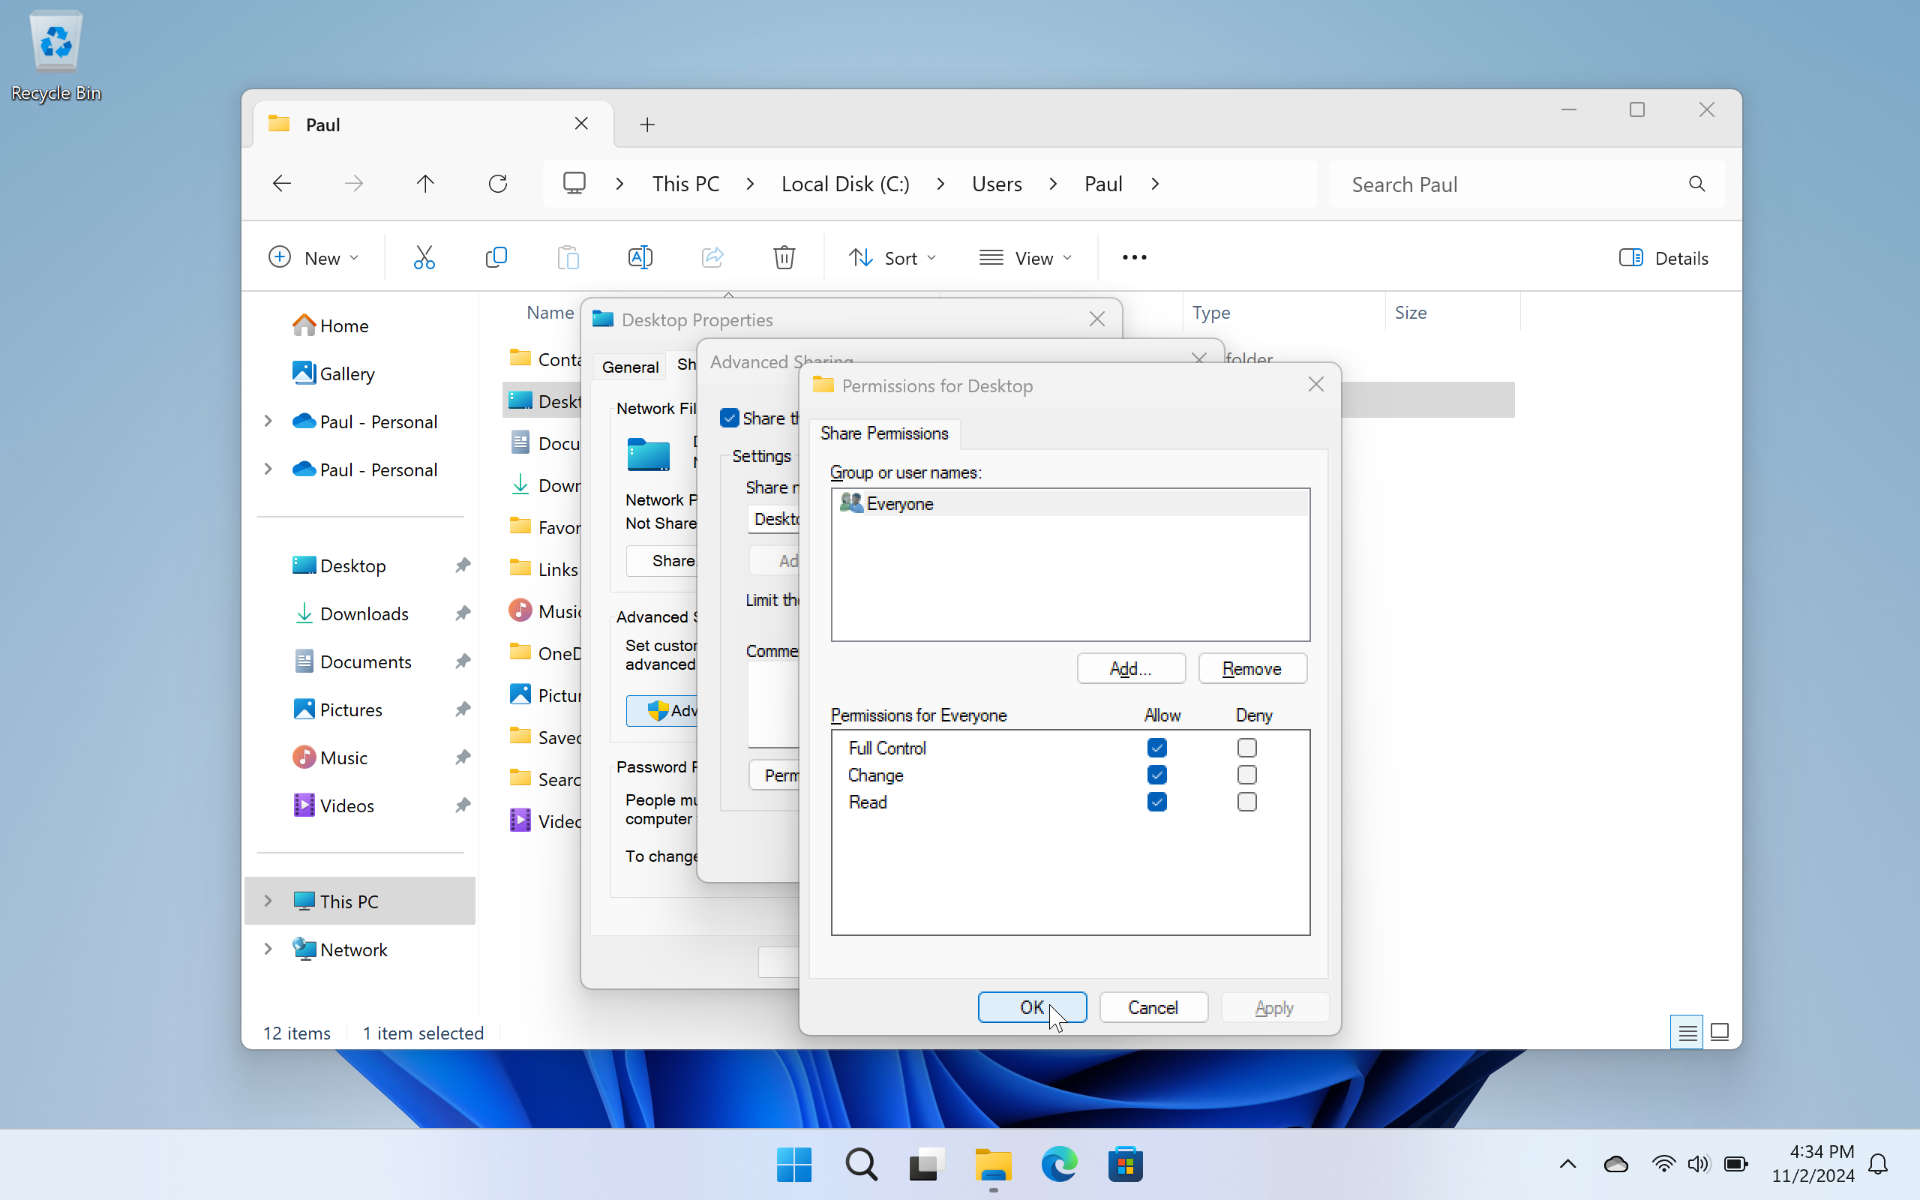Click Remove to delete selected user
1920x1200 pixels.
click(1251, 669)
